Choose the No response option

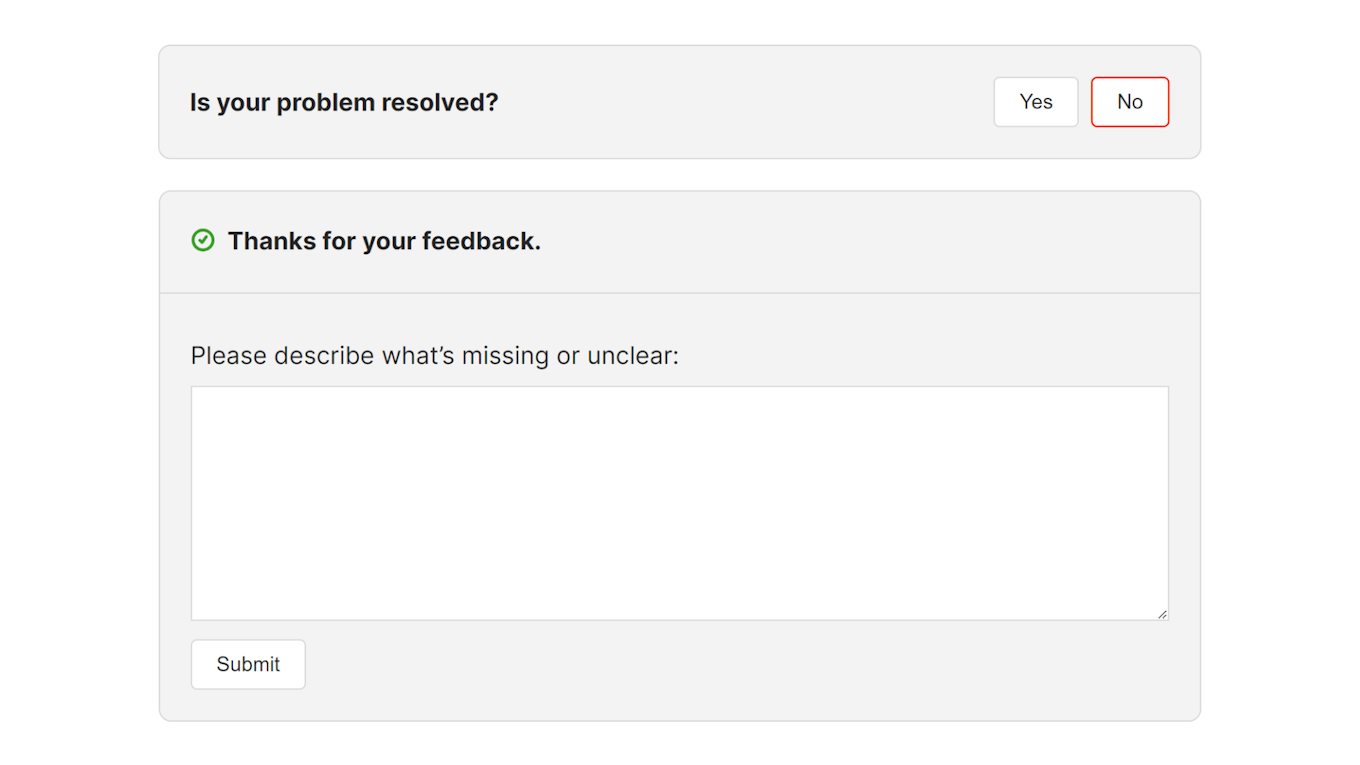(x=1130, y=102)
